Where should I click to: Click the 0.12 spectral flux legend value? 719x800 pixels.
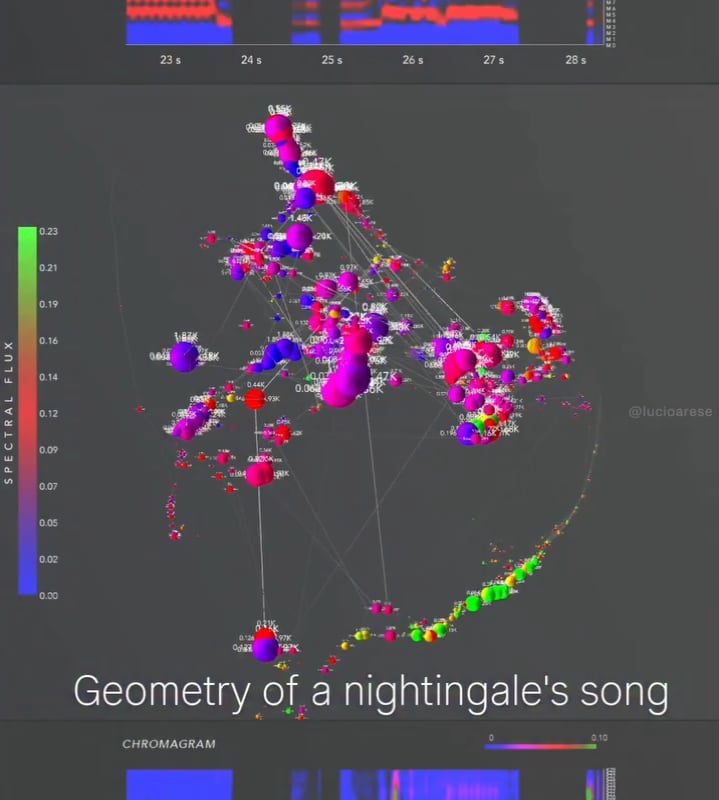[48, 413]
